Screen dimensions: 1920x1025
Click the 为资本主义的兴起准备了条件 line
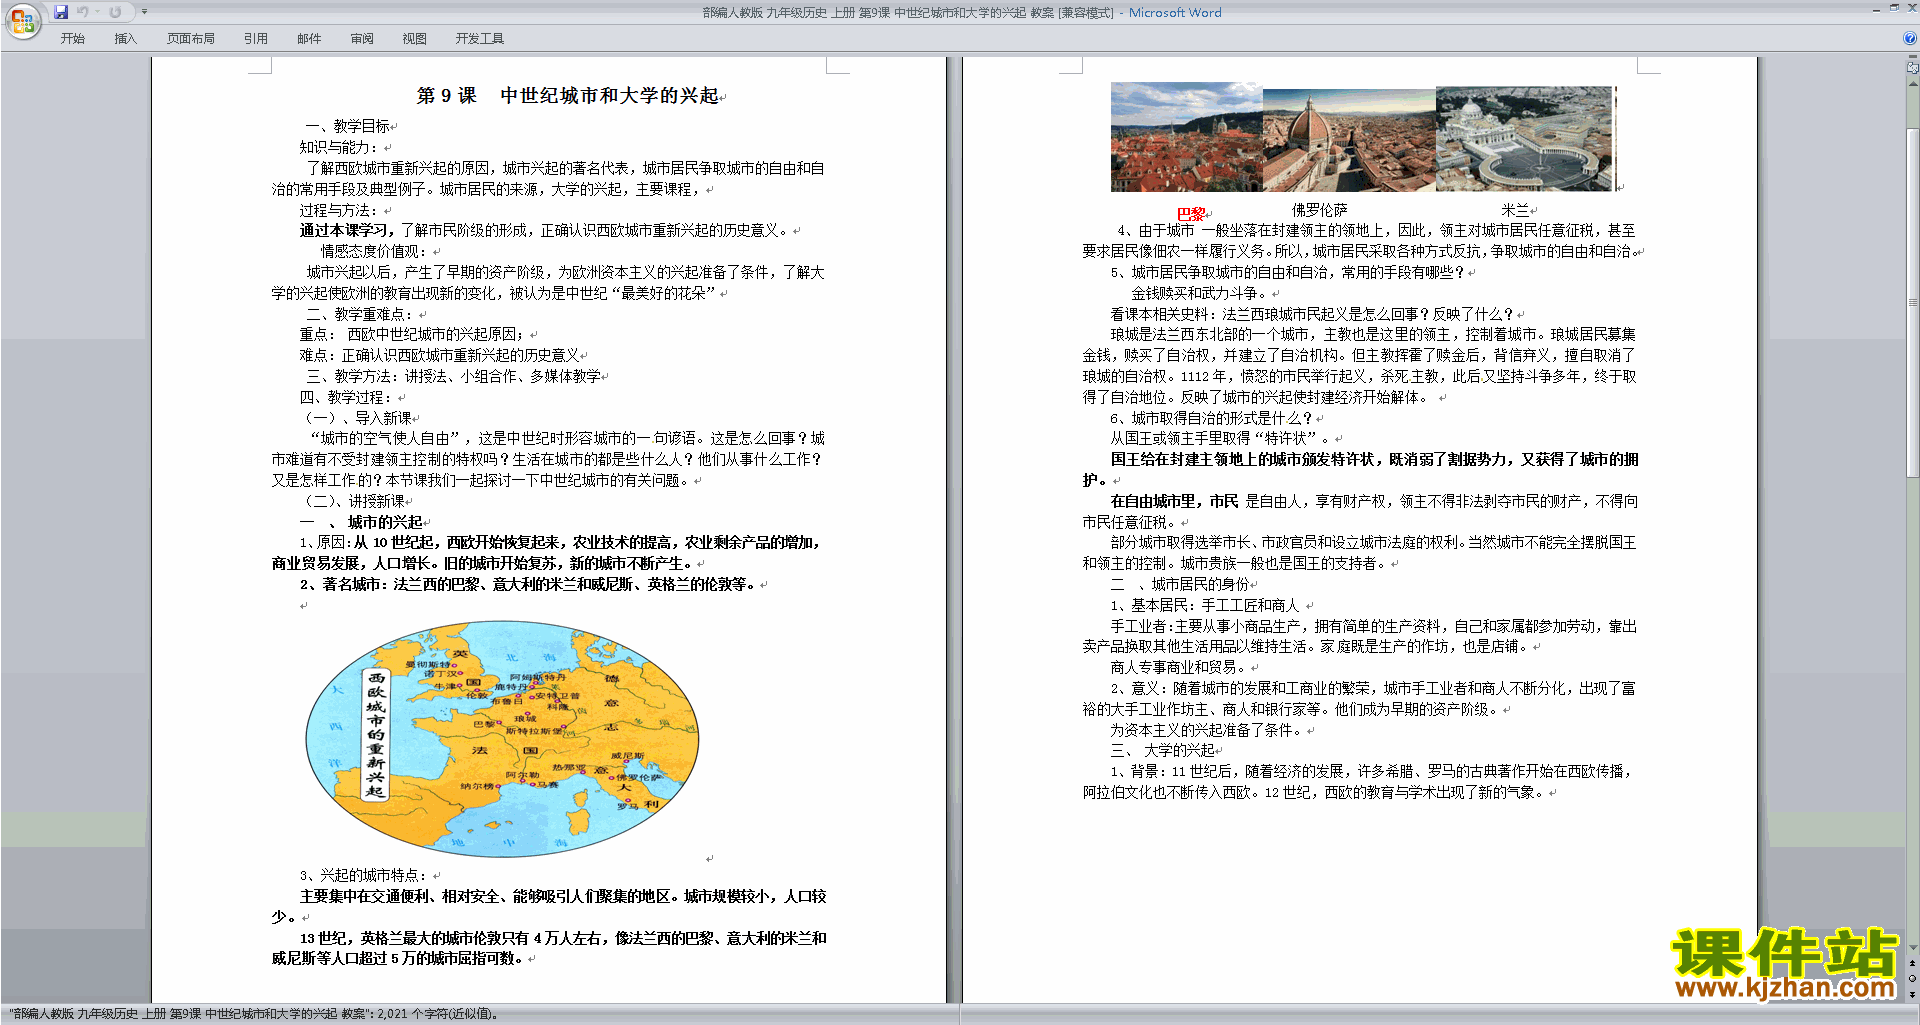pyautogui.click(x=1206, y=730)
